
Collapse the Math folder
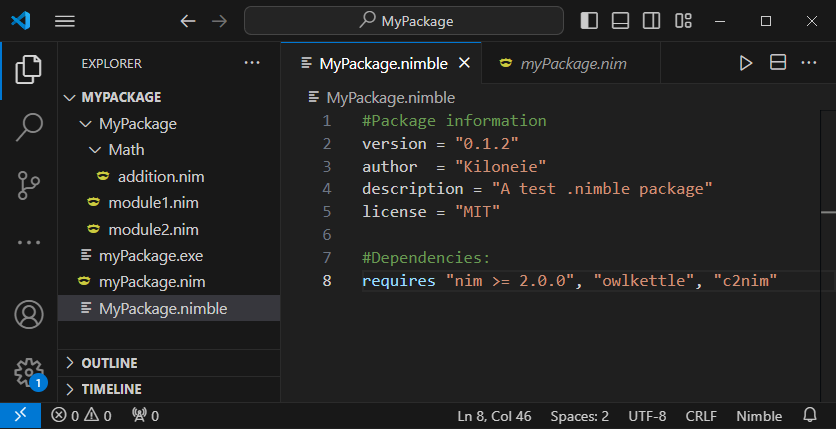(x=169, y=150)
